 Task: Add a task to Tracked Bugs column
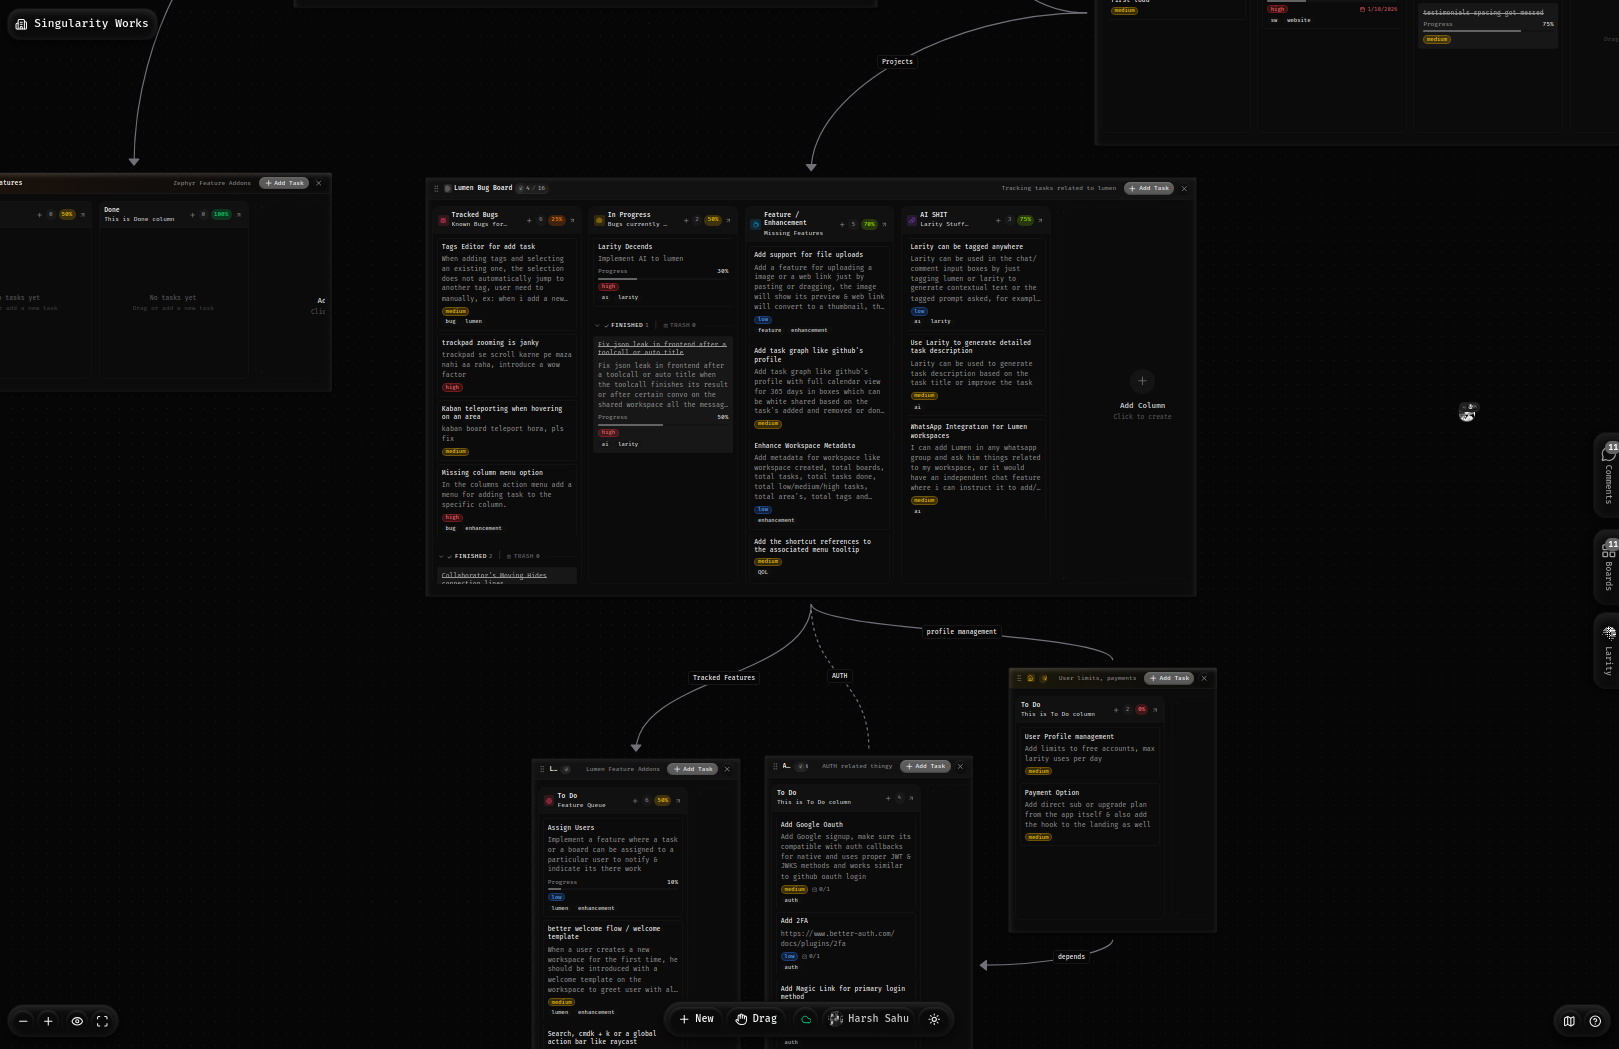pyautogui.click(x=529, y=220)
